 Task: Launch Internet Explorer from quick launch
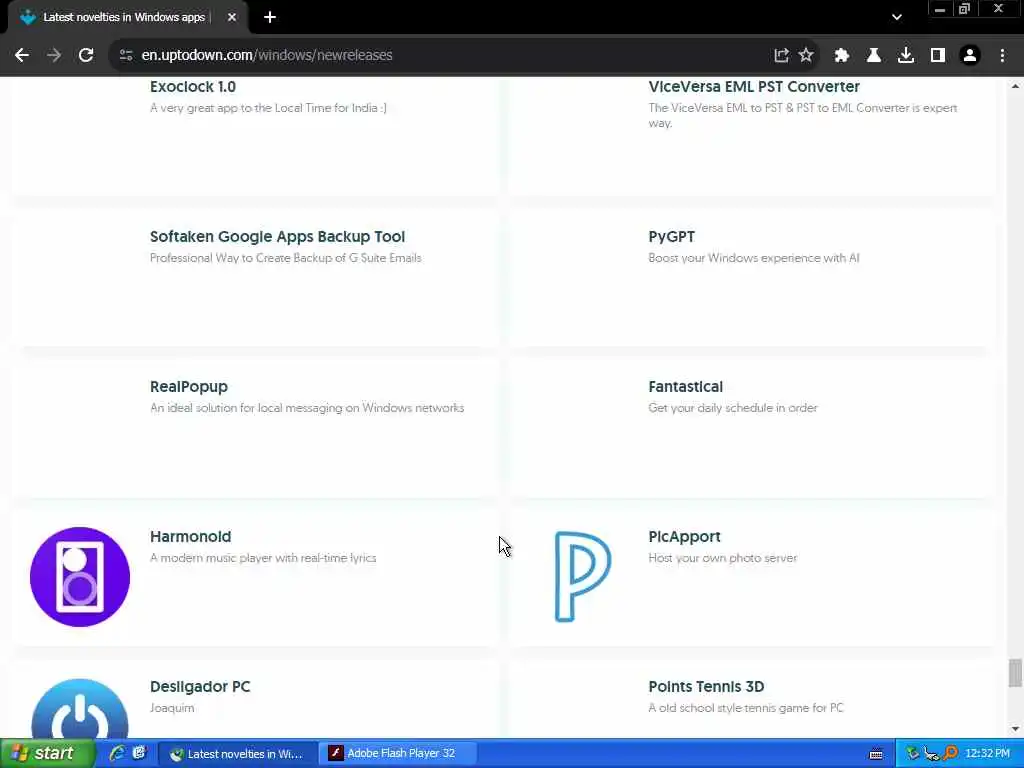pyautogui.click(x=118, y=753)
